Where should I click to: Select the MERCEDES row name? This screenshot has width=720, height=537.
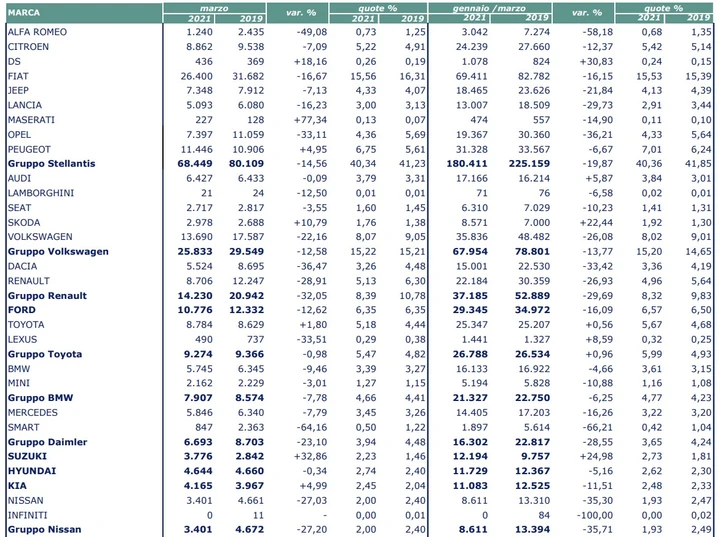pyautogui.click(x=33, y=413)
